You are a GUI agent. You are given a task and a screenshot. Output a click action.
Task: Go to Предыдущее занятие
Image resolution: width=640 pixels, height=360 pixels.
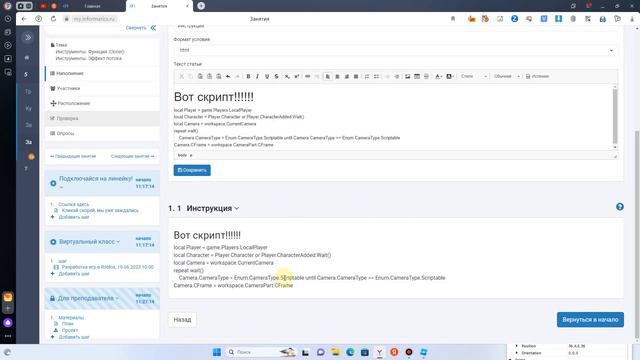(x=73, y=156)
